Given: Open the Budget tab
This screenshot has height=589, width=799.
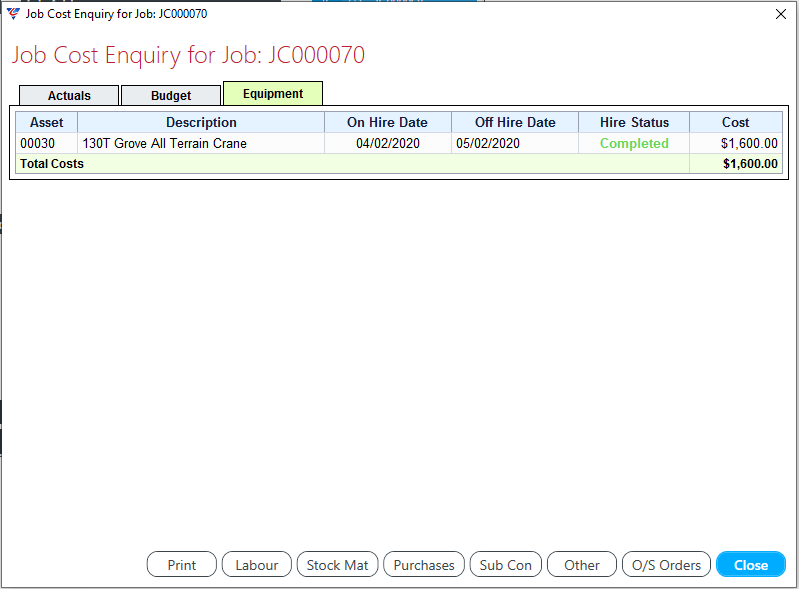Looking at the screenshot, I should coord(171,96).
